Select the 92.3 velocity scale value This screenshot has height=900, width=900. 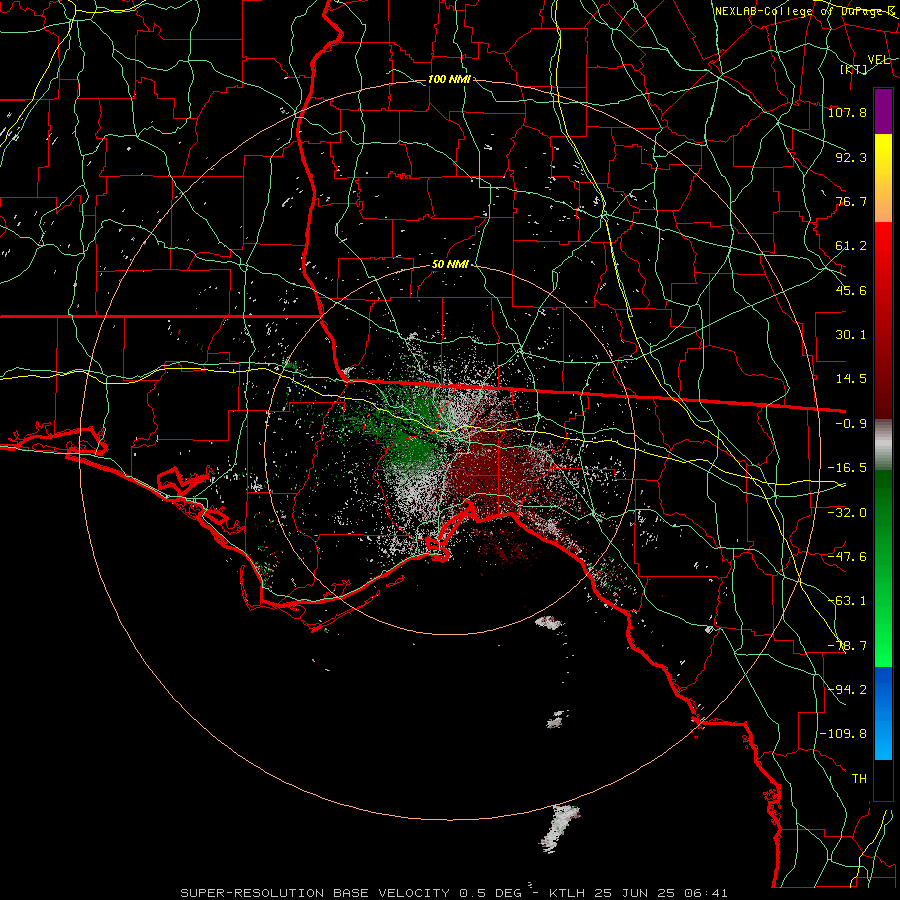pos(851,157)
